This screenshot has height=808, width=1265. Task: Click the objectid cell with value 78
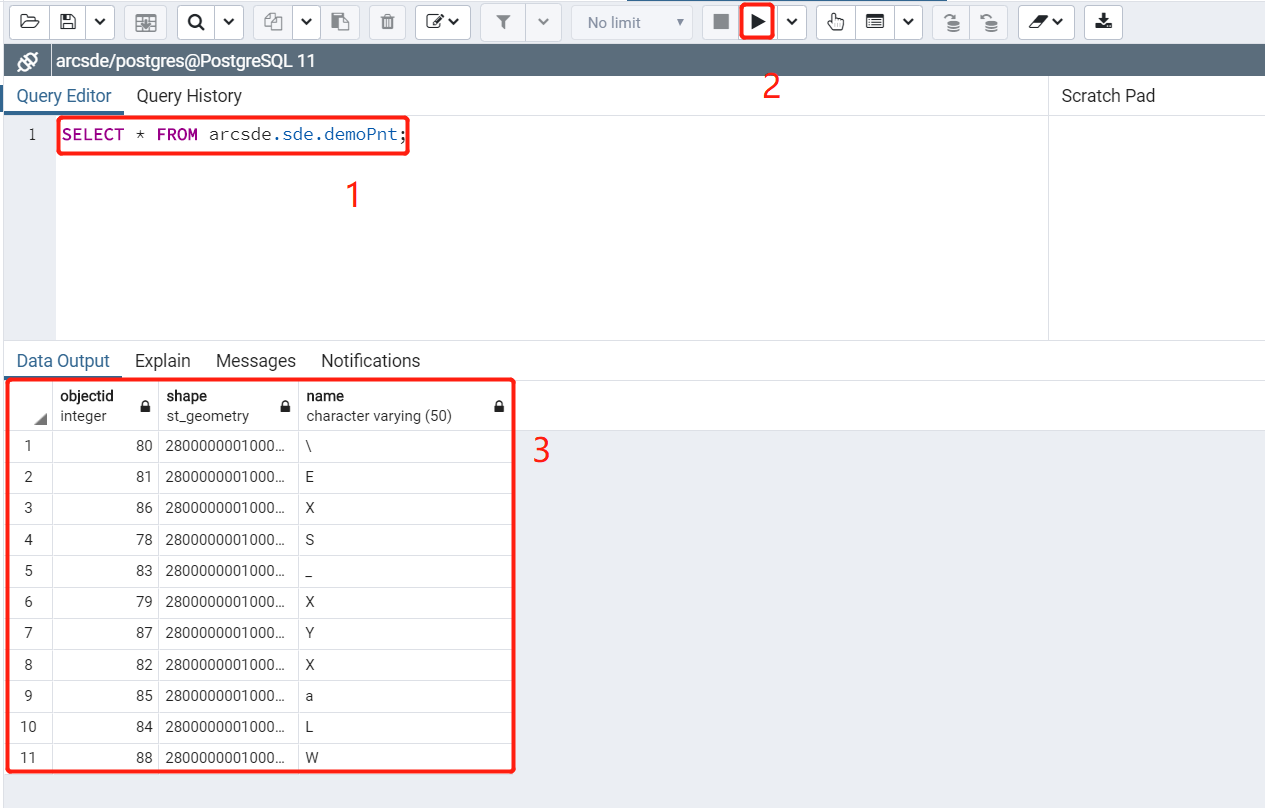(x=105, y=540)
